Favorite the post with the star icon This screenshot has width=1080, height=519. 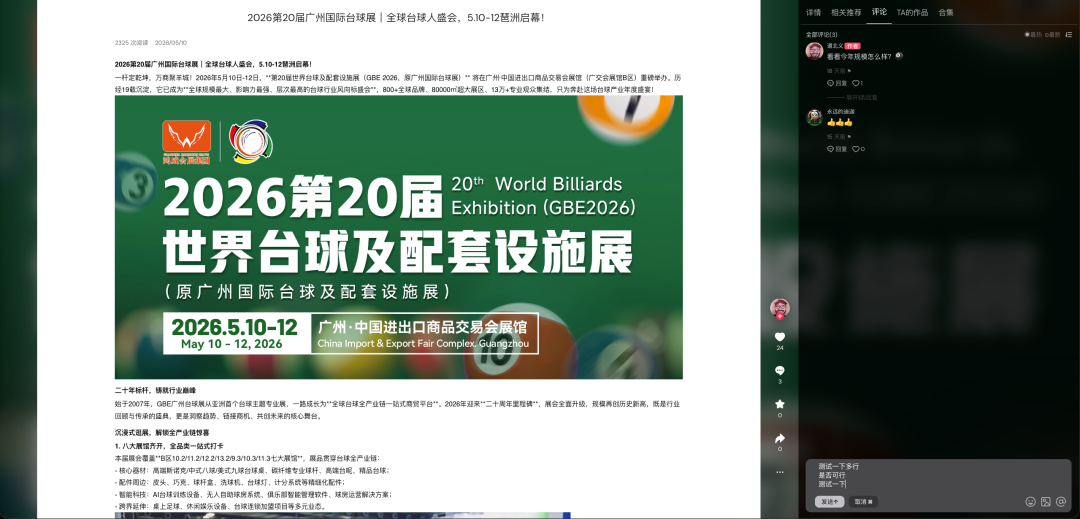tap(780, 404)
